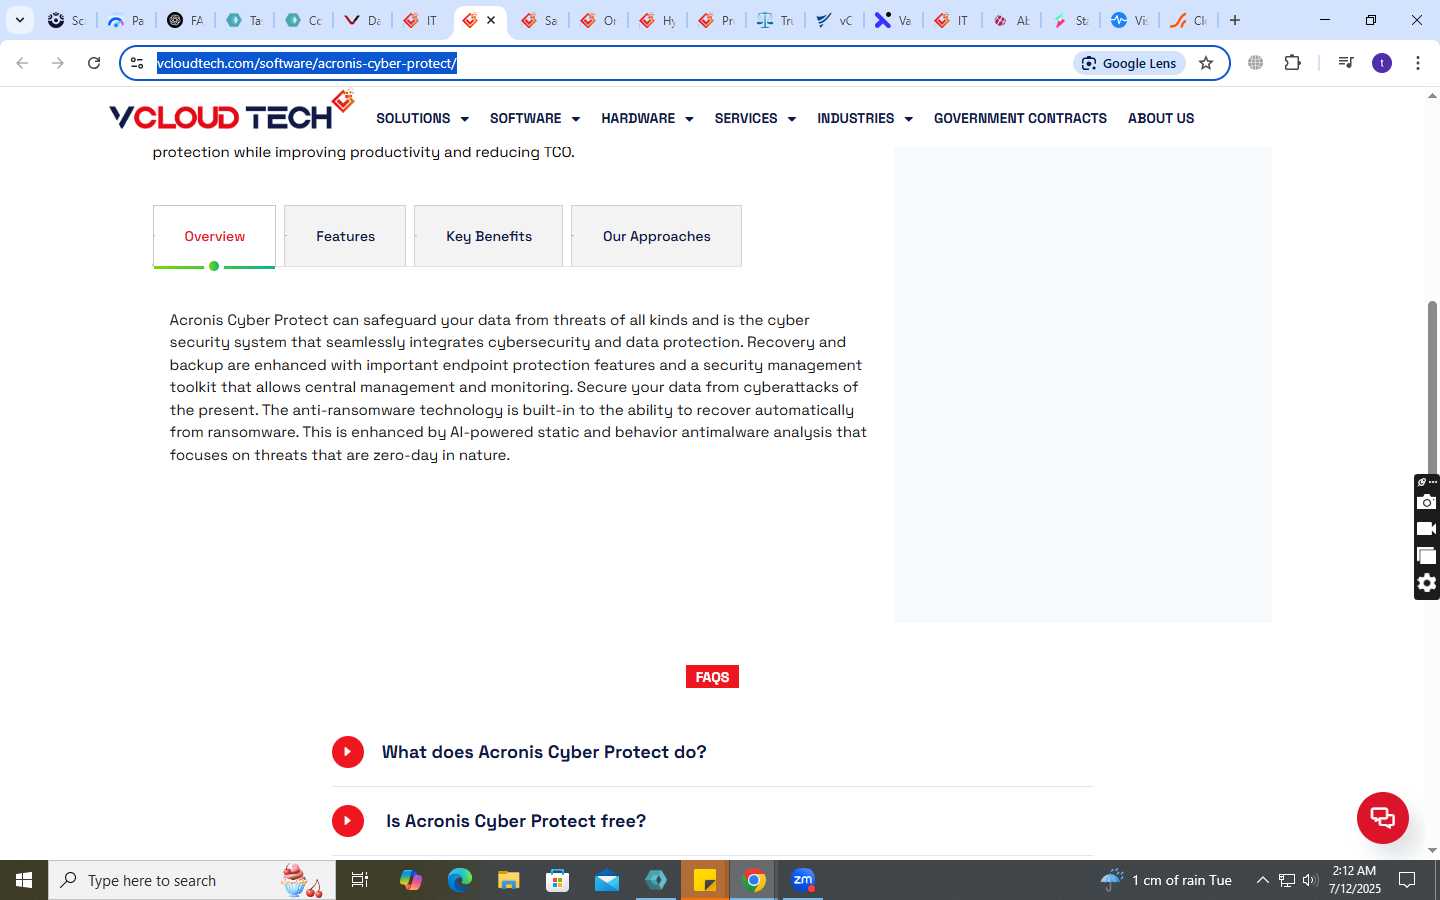Expand the SOLUTIONS menu
Image resolution: width=1440 pixels, height=900 pixels.
point(422,118)
